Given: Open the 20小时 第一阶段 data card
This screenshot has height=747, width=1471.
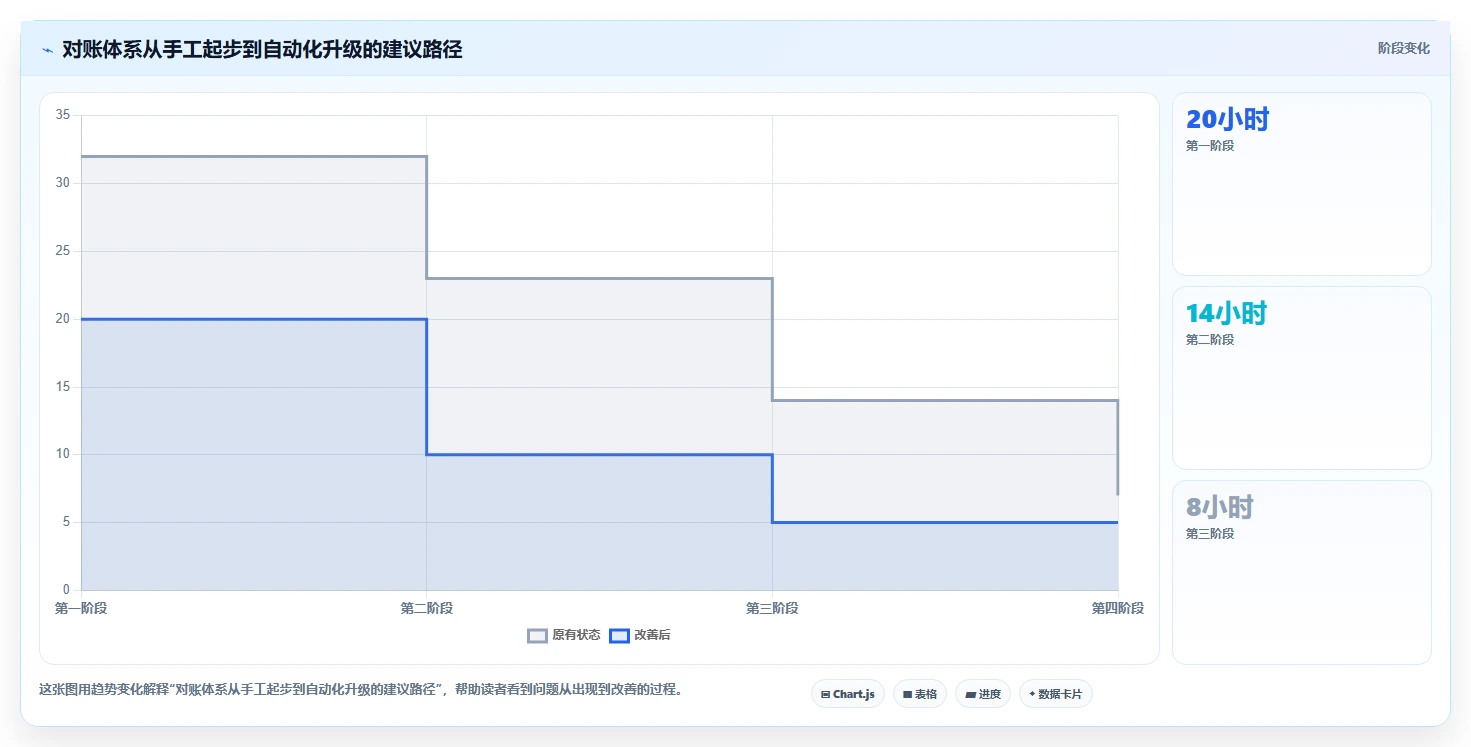Looking at the screenshot, I should (1301, 184).
